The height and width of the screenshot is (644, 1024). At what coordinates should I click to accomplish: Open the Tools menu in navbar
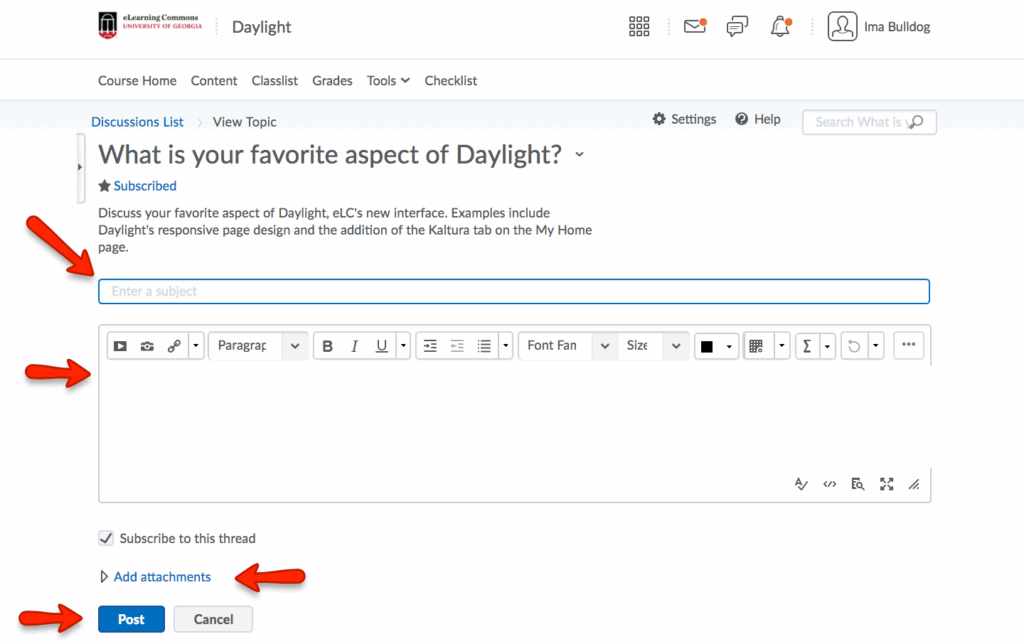pos(388,81)
